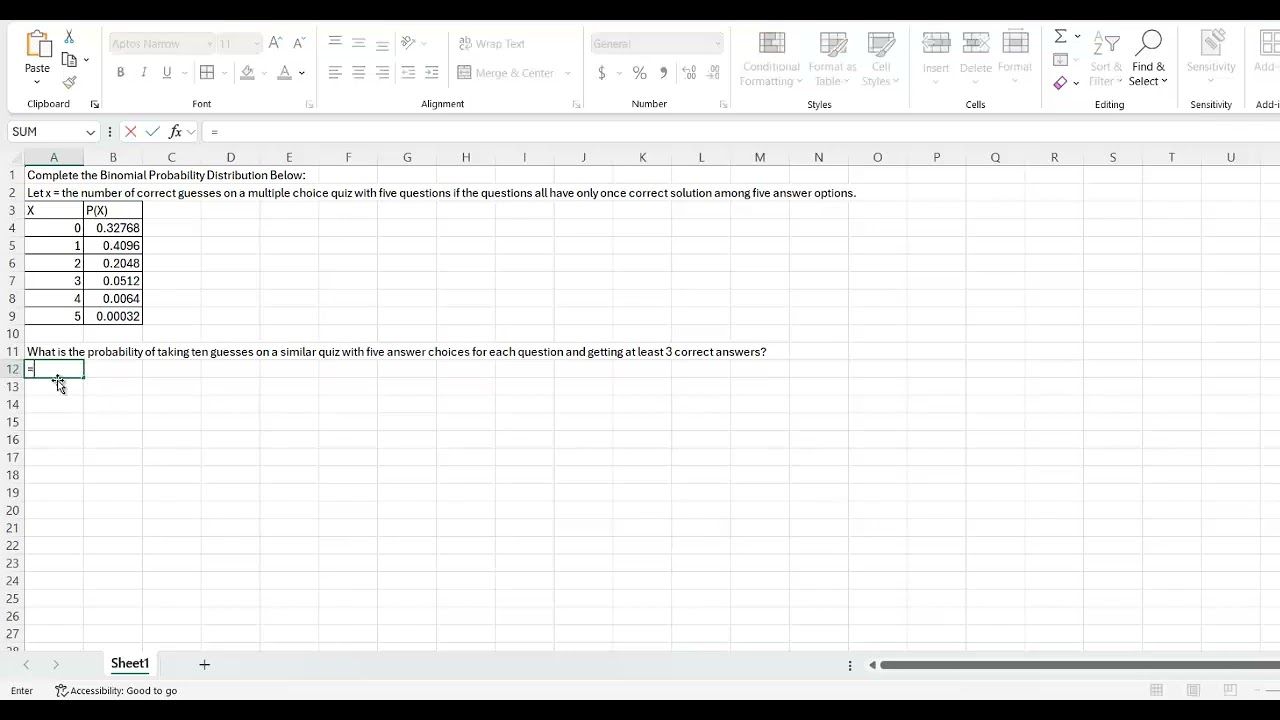Toggle Underline formatting
1280x720 pixels.
point(167,72)
